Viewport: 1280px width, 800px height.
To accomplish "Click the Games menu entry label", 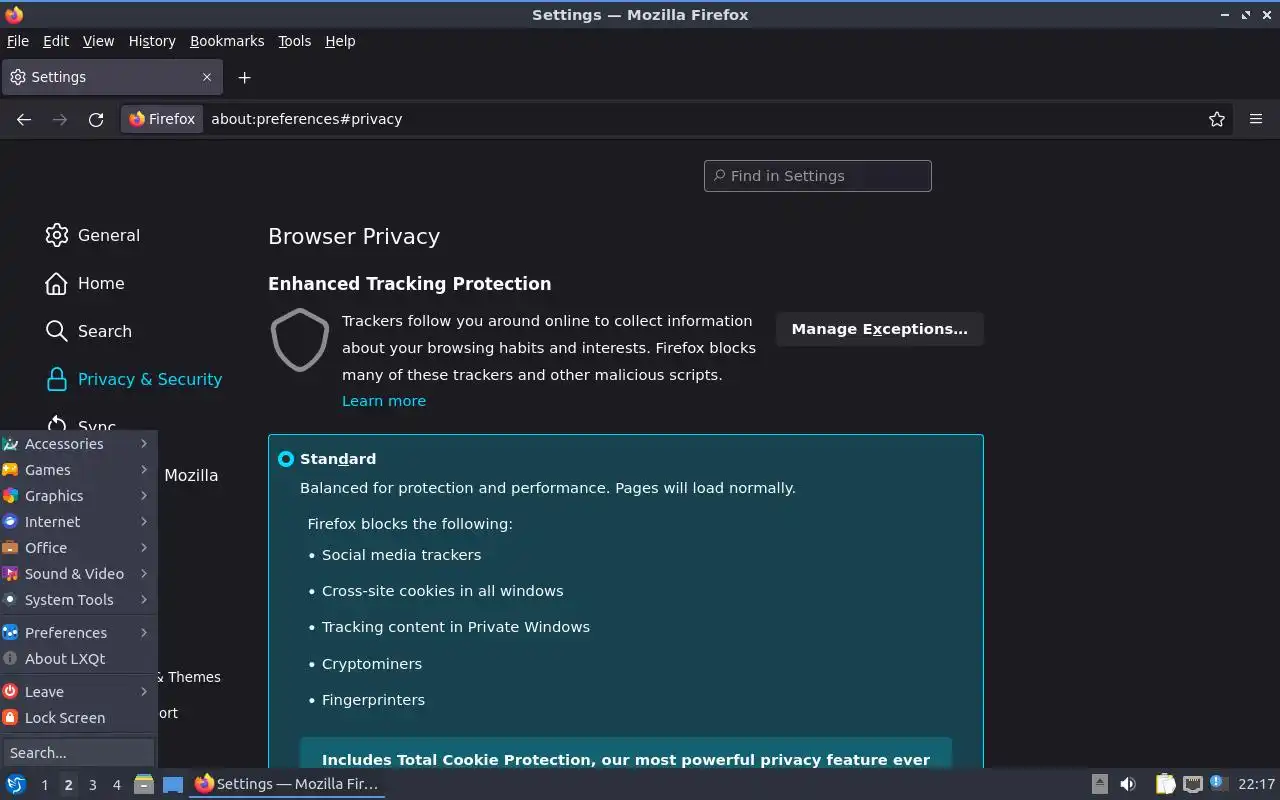I will 48,470.
